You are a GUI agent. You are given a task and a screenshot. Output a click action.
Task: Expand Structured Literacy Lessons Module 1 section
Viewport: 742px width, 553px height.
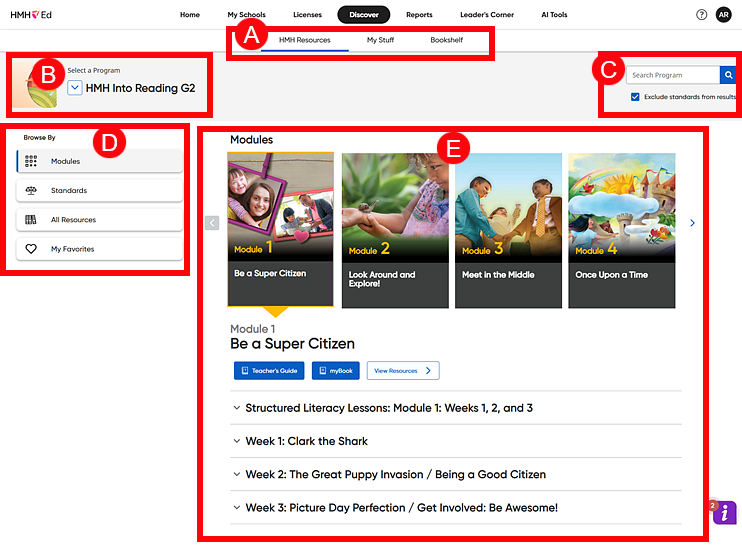456,408
